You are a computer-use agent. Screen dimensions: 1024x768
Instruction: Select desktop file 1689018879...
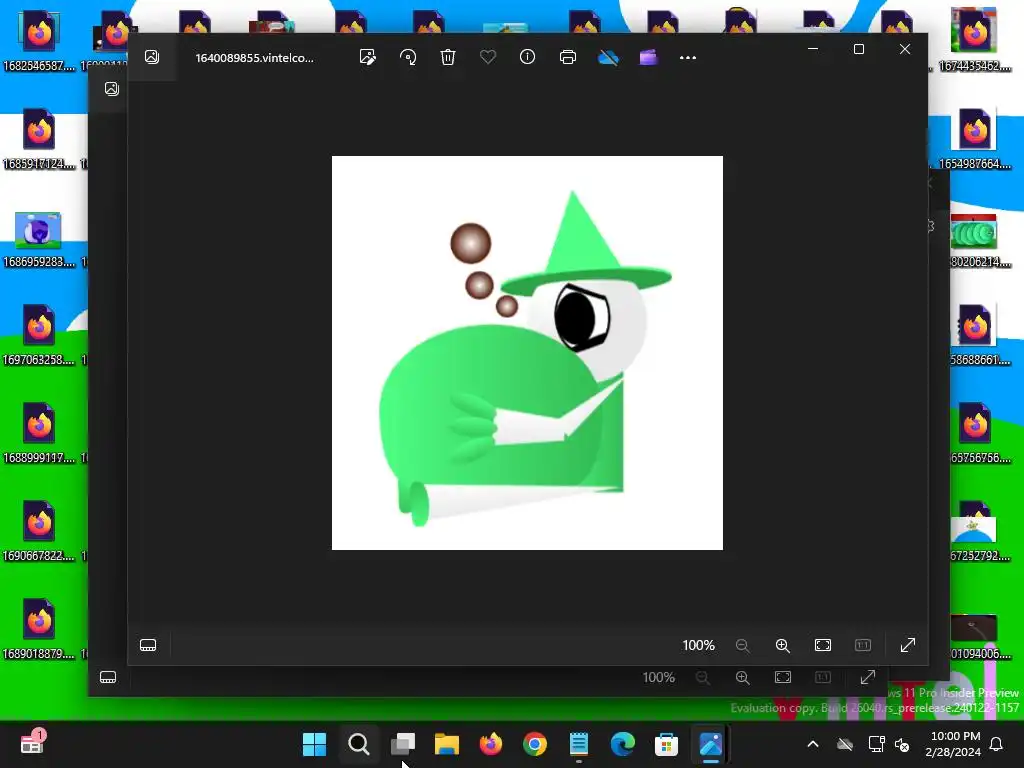(x=39, y=629)
